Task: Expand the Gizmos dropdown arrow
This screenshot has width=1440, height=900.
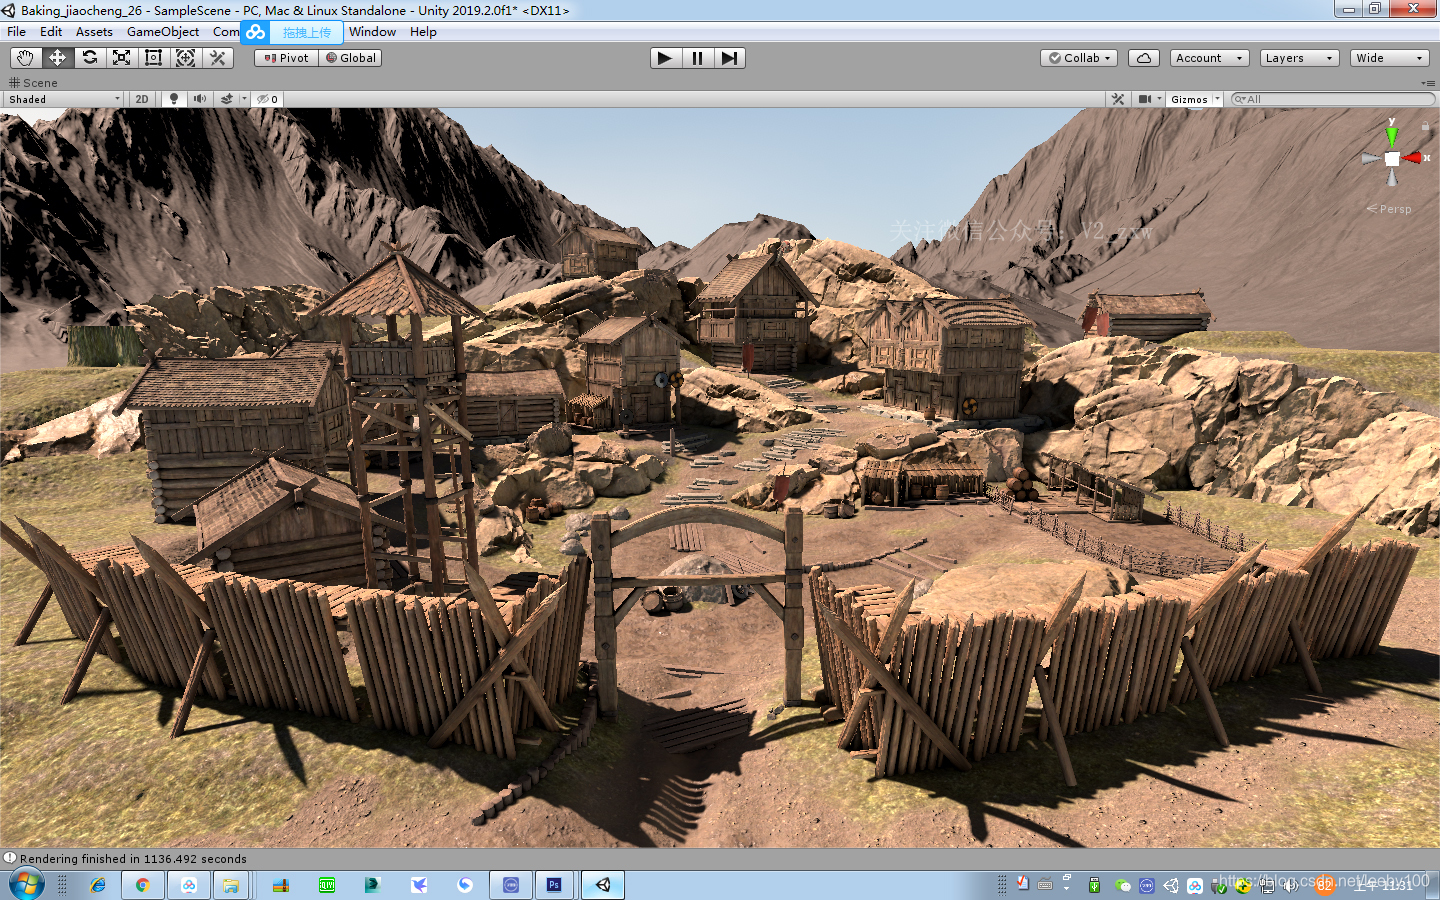Action: (x=1217, y=99)
